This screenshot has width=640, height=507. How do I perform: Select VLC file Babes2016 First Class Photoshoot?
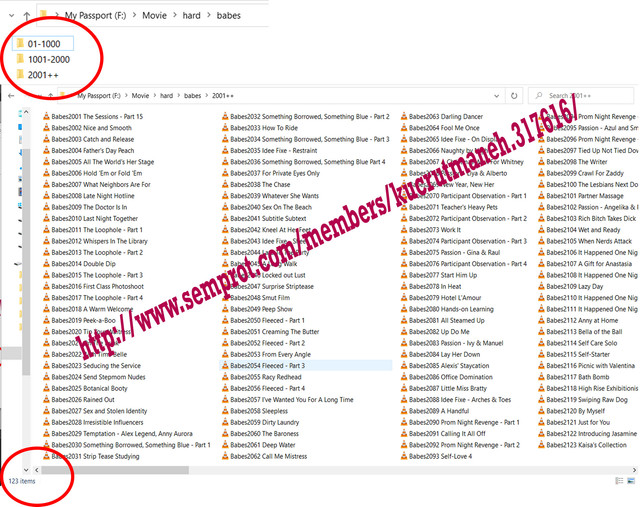pyautogui.click(x=93, y=286)
